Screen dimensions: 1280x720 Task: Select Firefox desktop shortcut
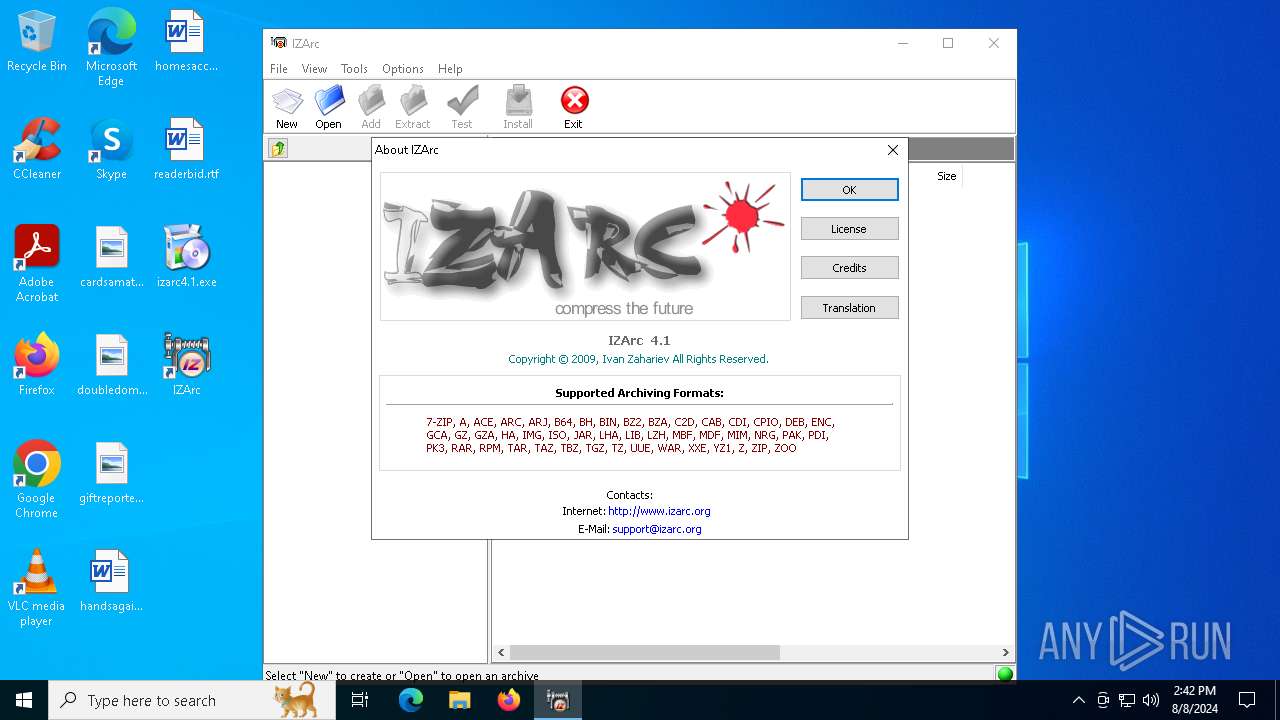click(x=37, y=366)
